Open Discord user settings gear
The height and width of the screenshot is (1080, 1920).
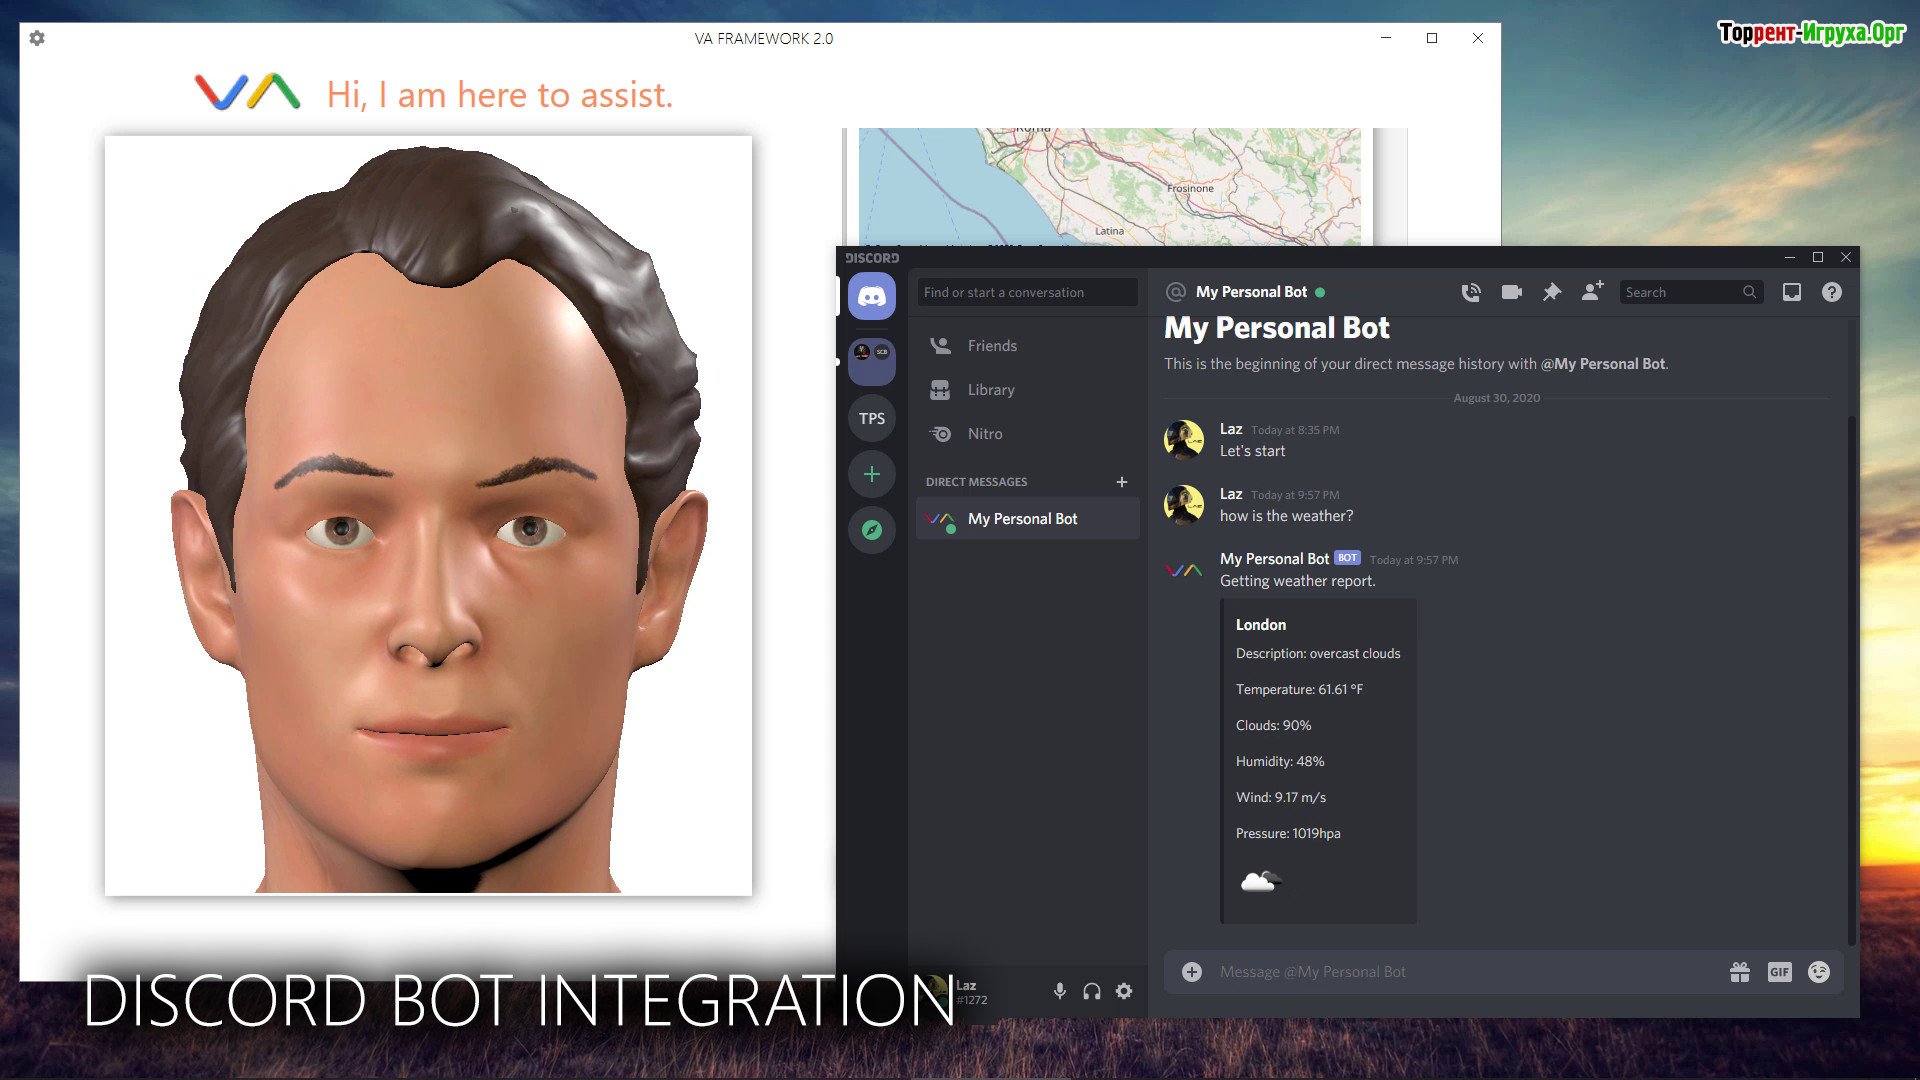pos(1124,991)
